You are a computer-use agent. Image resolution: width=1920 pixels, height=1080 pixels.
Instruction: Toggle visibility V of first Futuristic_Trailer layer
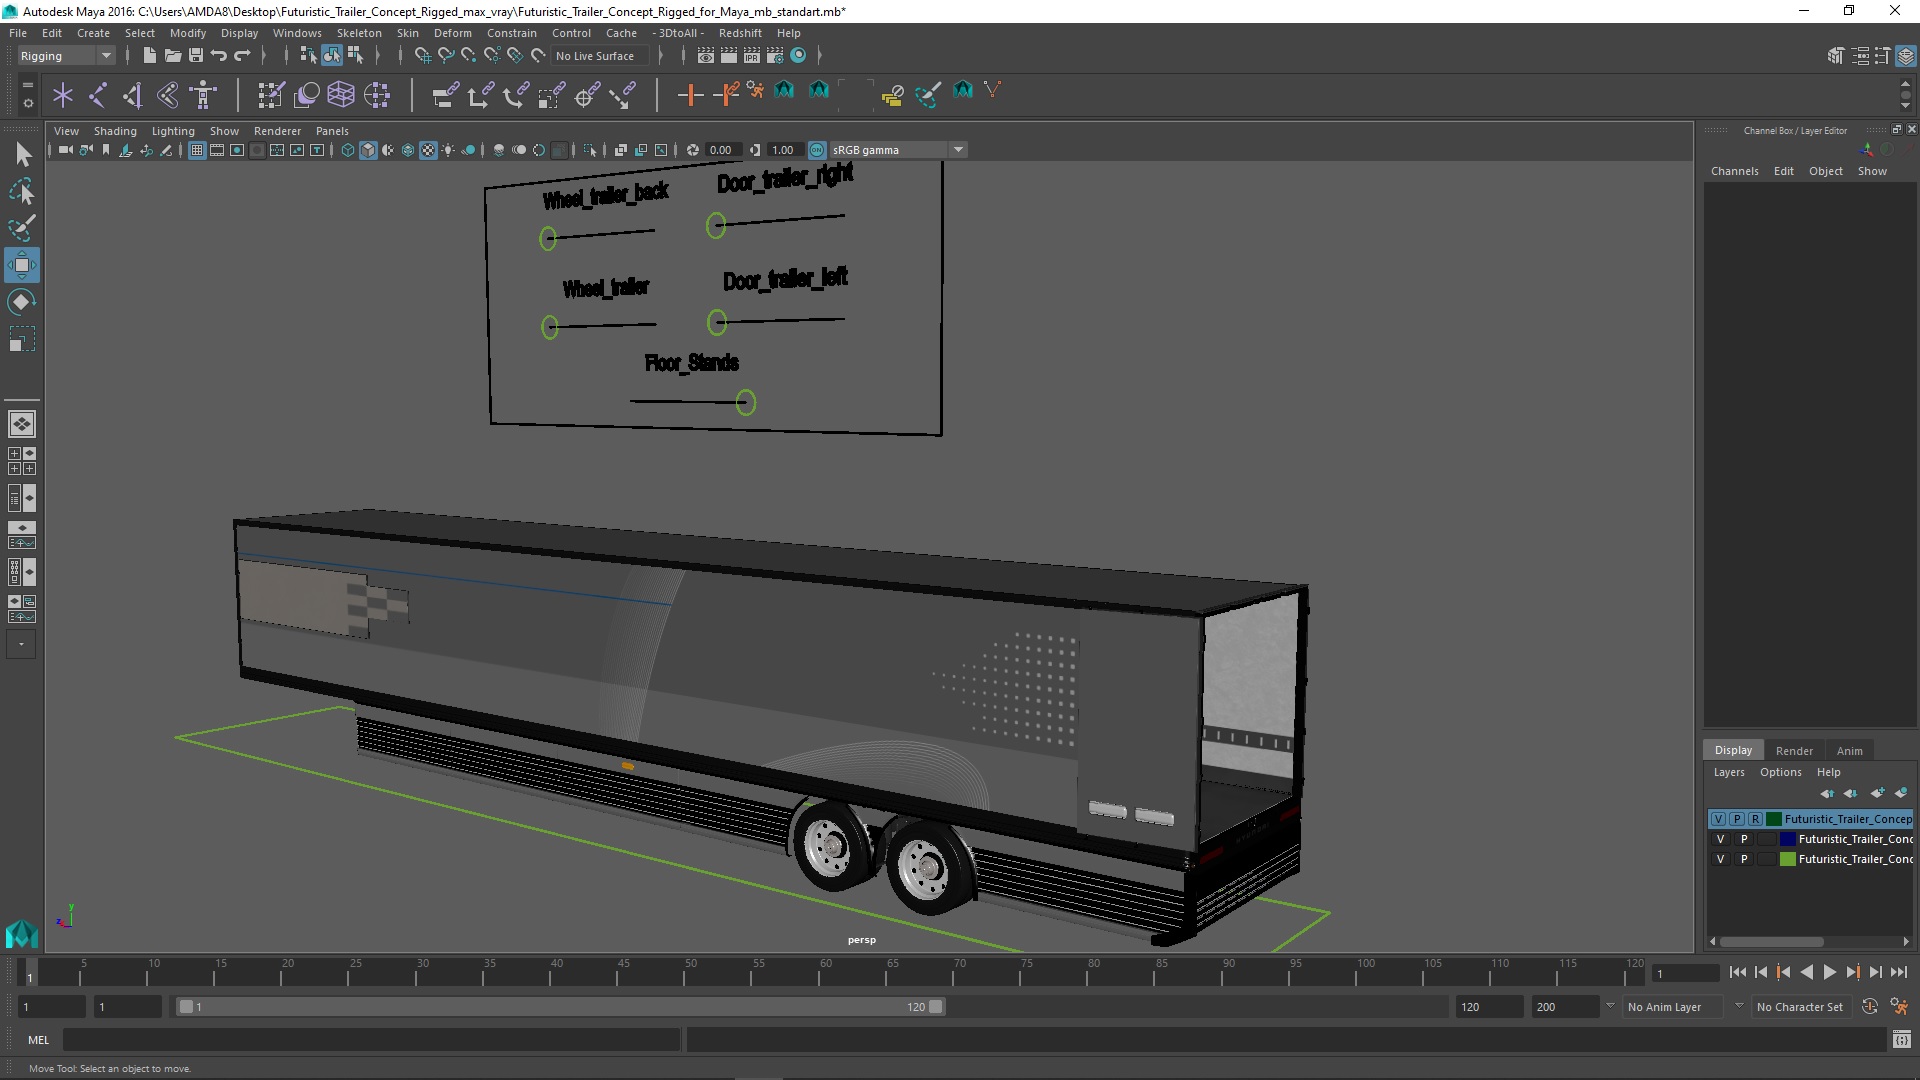(x=1718, y=819)
